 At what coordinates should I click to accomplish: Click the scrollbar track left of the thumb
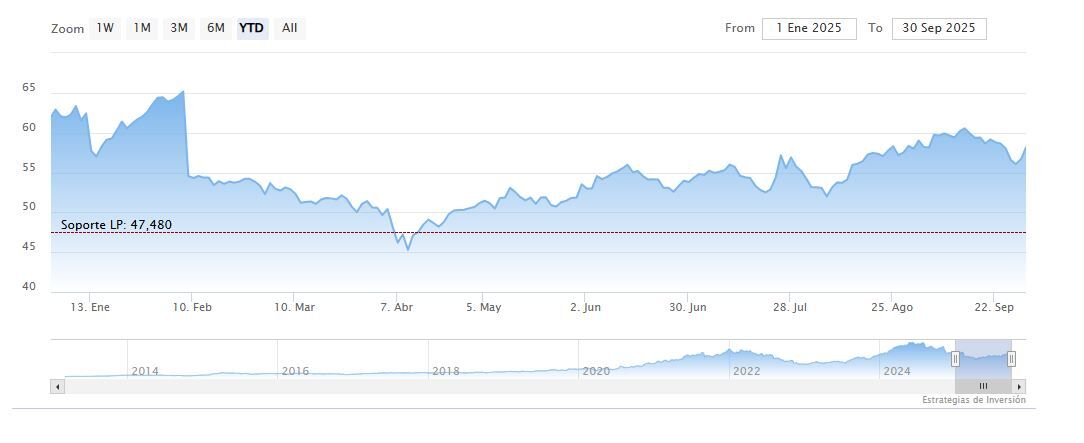click(500, 386)
